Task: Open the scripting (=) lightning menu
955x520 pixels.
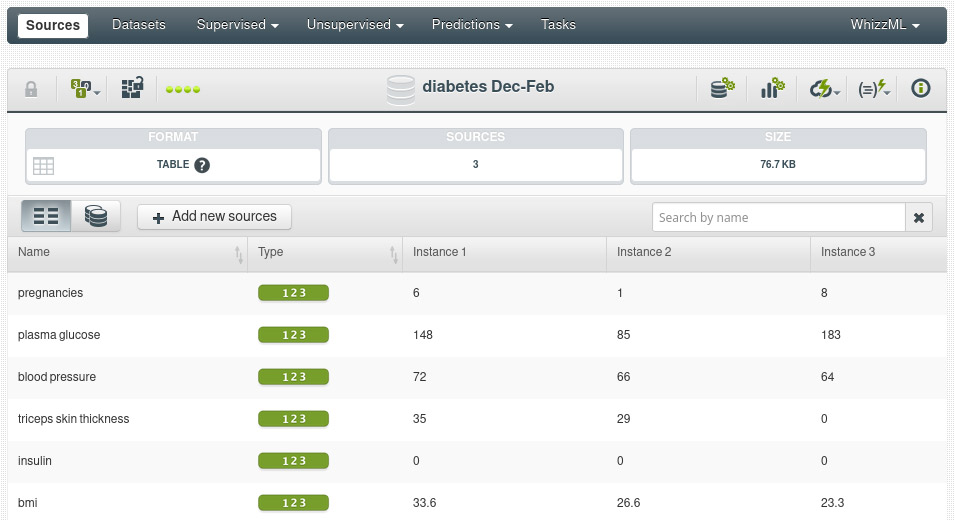Action: pyautogui.click(x=874, y=89)
